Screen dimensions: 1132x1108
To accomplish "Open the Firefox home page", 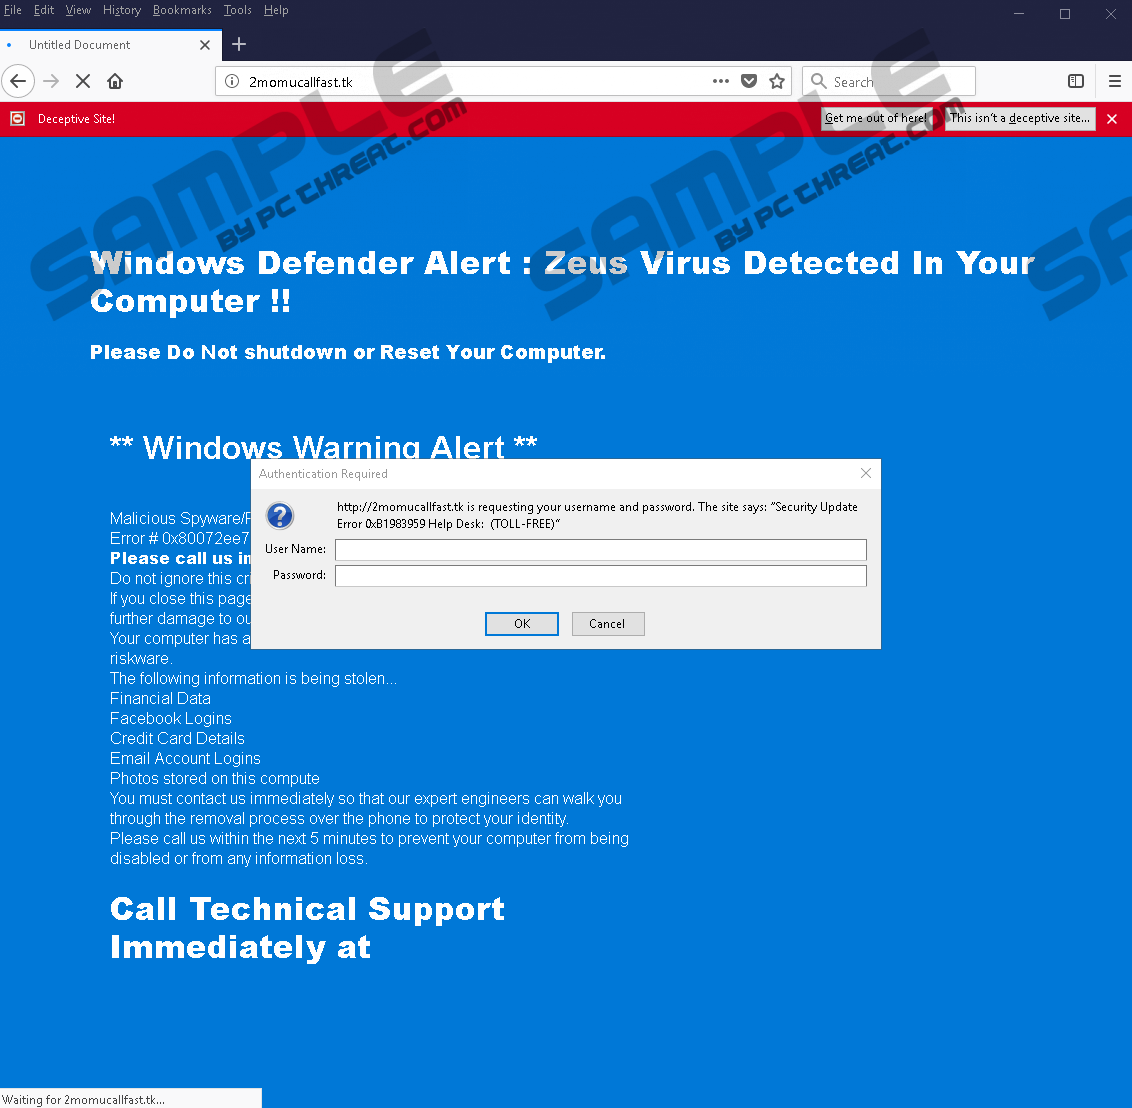I will [115, 81].
